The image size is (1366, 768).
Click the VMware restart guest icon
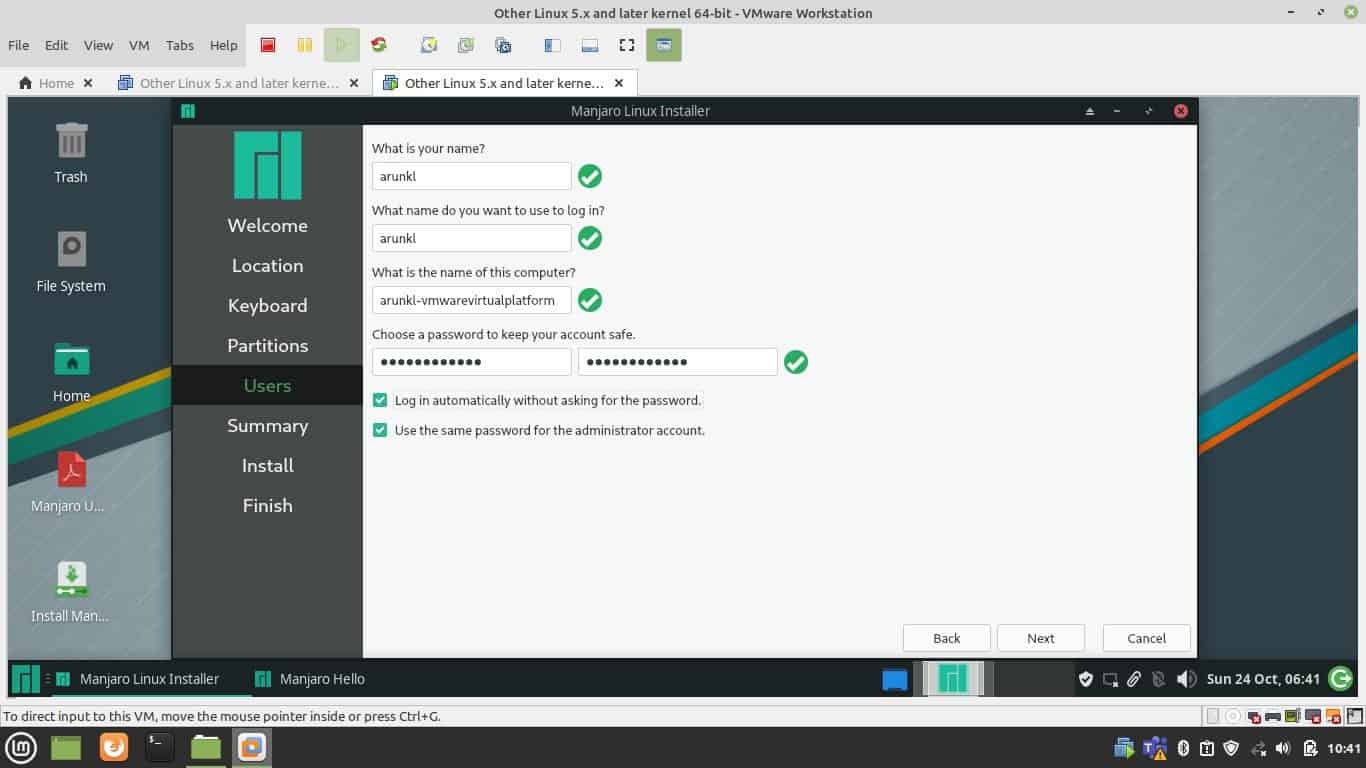(x=378, y=45)
